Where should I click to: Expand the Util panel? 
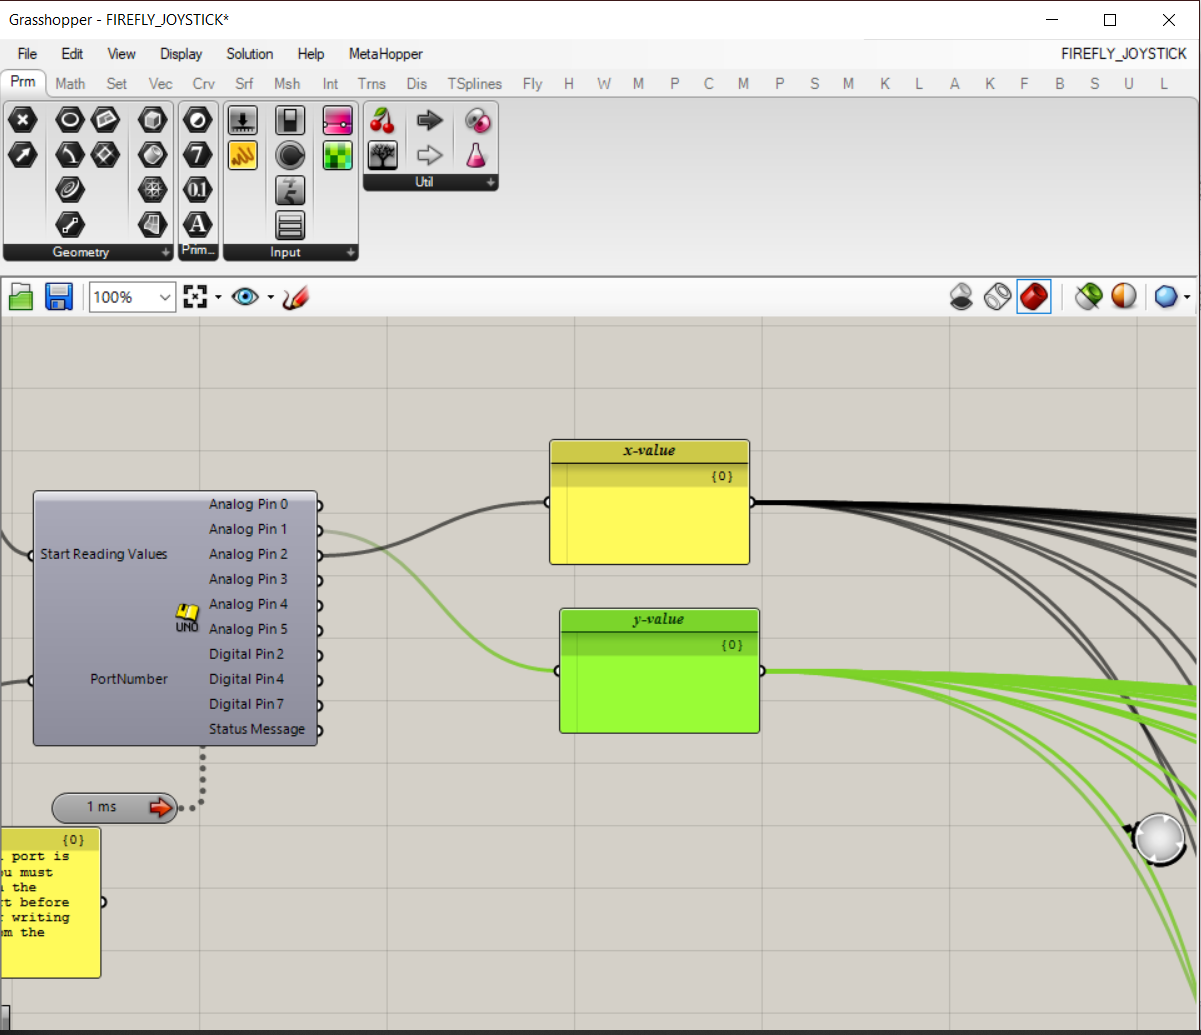coord(491,183)
